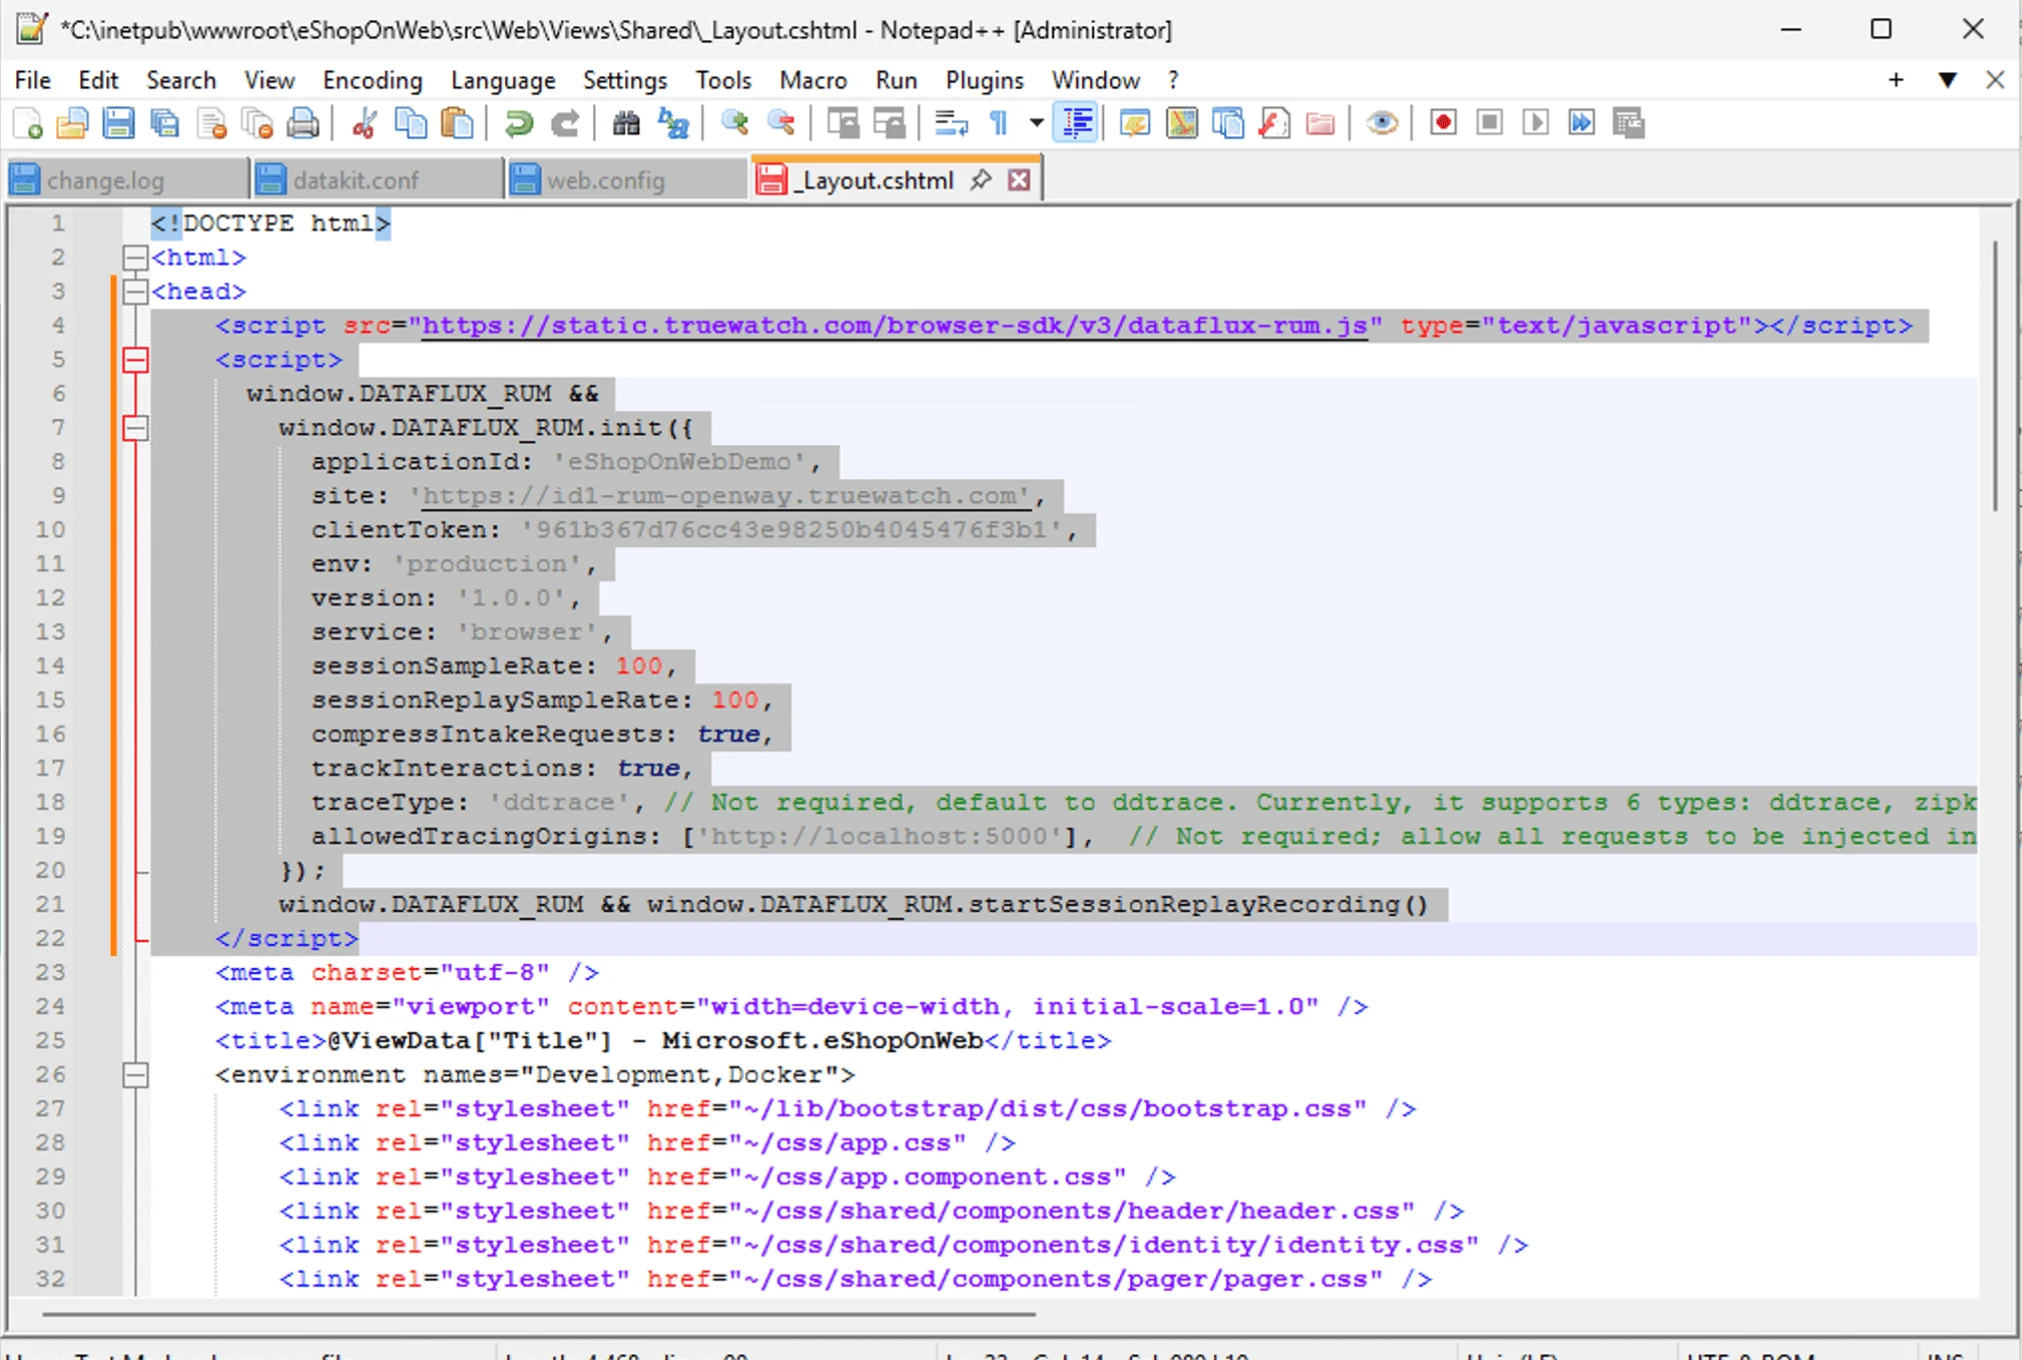Collapse the environment fold at line 26
2022x1360 pixels.
135,1075
